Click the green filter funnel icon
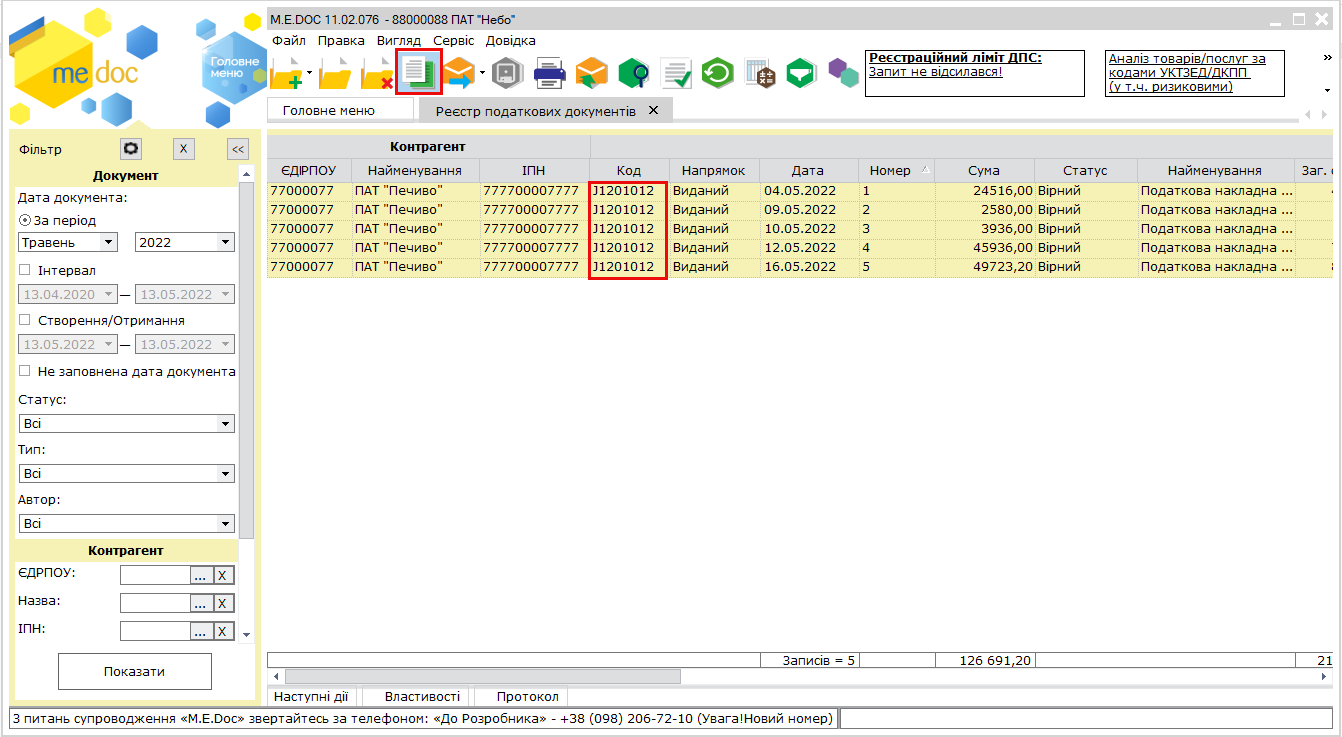The width and height of the screenshot is (1342, 737). 801,73
